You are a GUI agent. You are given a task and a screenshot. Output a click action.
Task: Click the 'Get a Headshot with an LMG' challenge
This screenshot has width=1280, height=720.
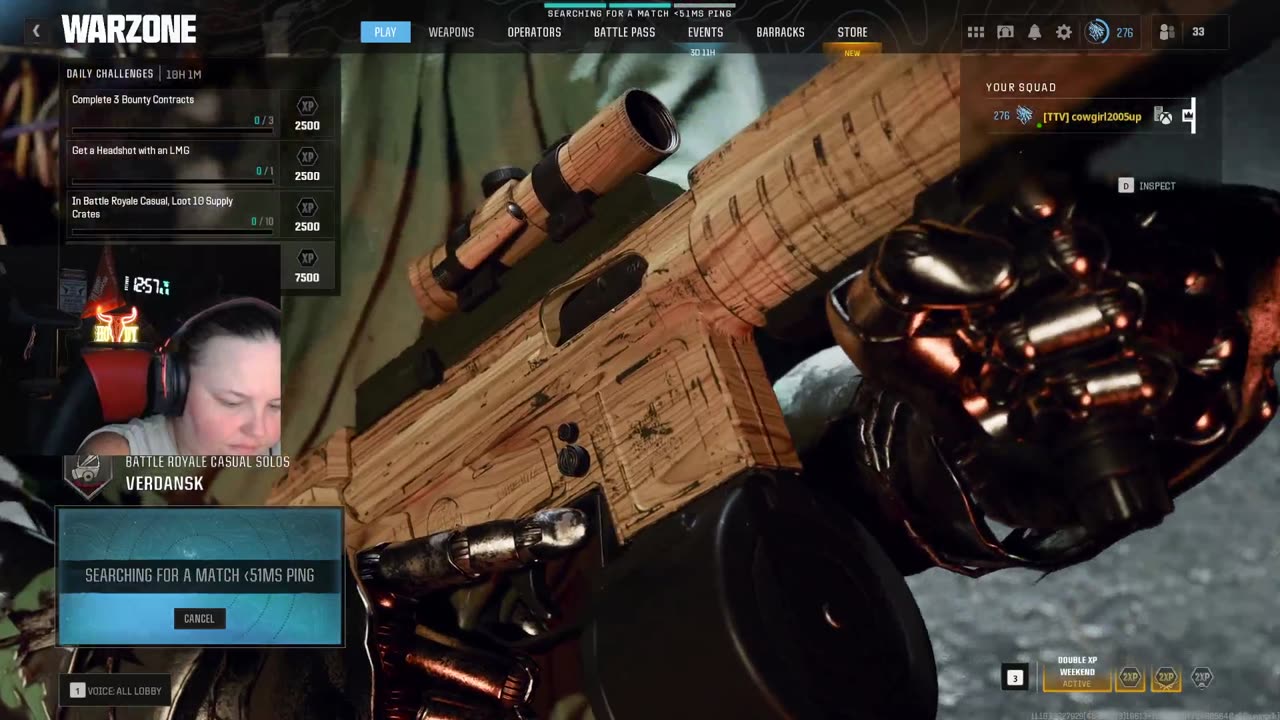(131, 150)
